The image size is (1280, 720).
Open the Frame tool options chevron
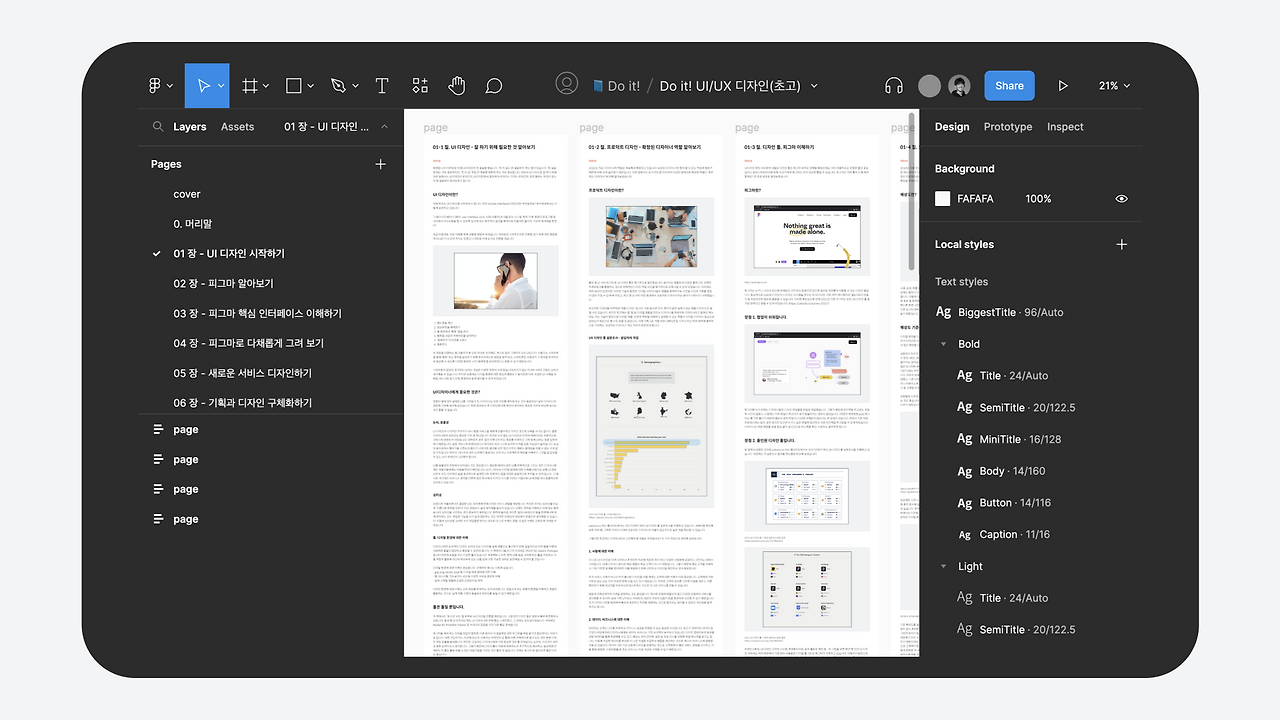click(267, 86)
